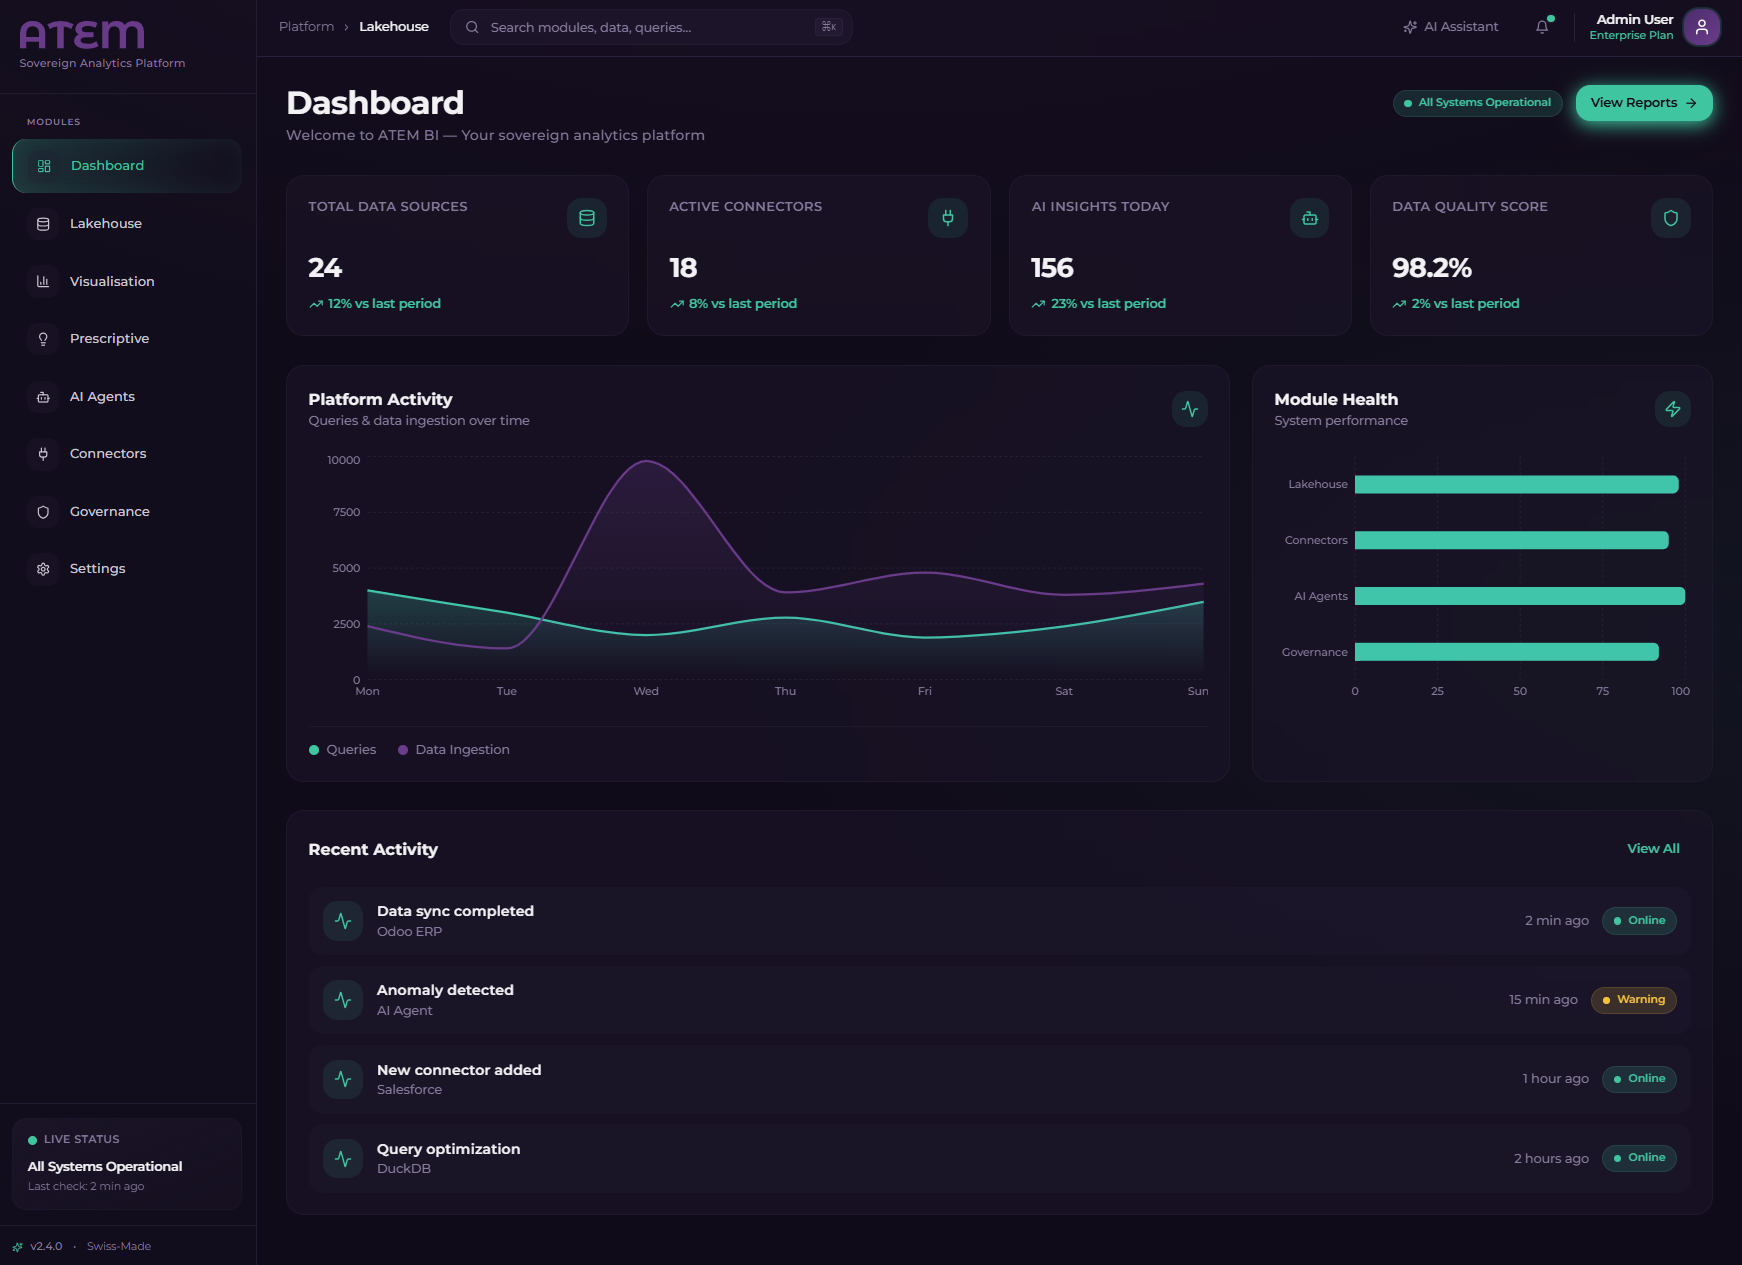Open the Lakehouse module in sidebar
1742x1265 pixels.
coord(105,224)
